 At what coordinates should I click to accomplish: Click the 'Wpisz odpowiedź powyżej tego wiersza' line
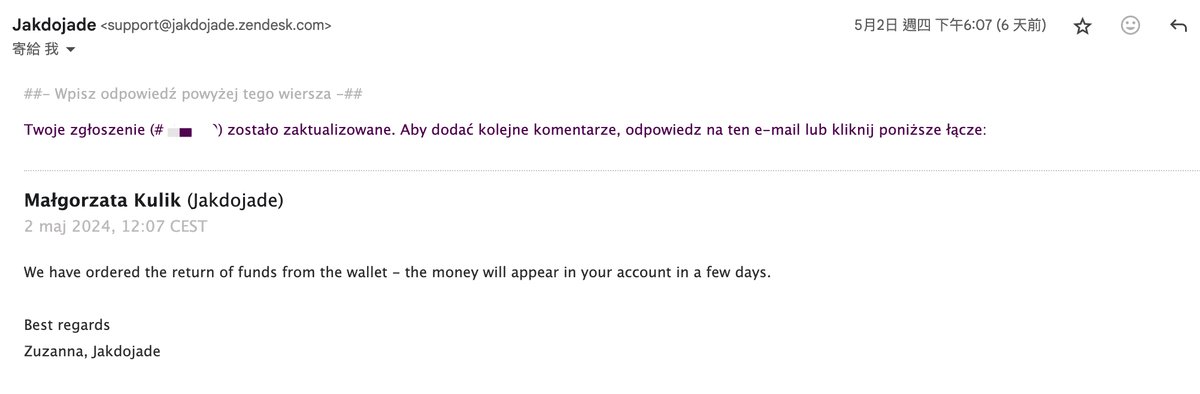coord(192,95)
